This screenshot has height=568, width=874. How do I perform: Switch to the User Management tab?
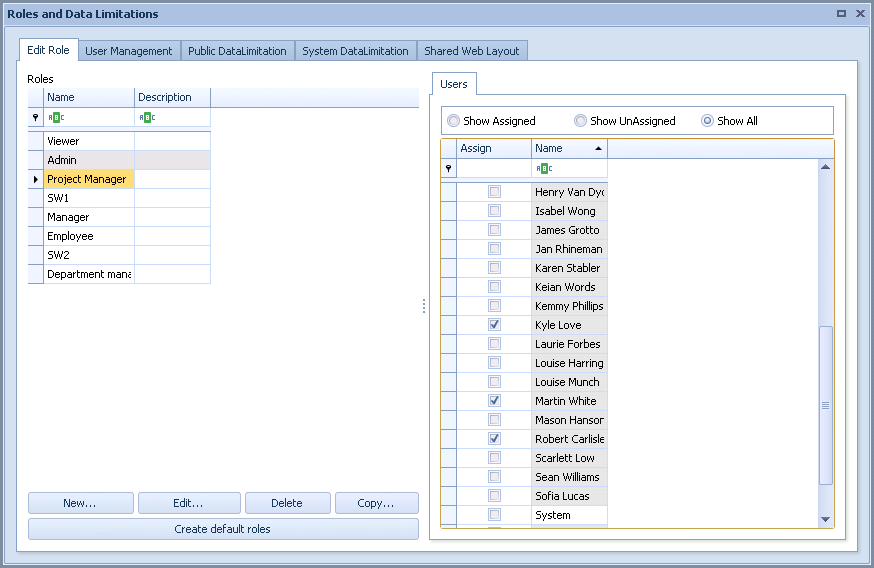coord(129,51)
